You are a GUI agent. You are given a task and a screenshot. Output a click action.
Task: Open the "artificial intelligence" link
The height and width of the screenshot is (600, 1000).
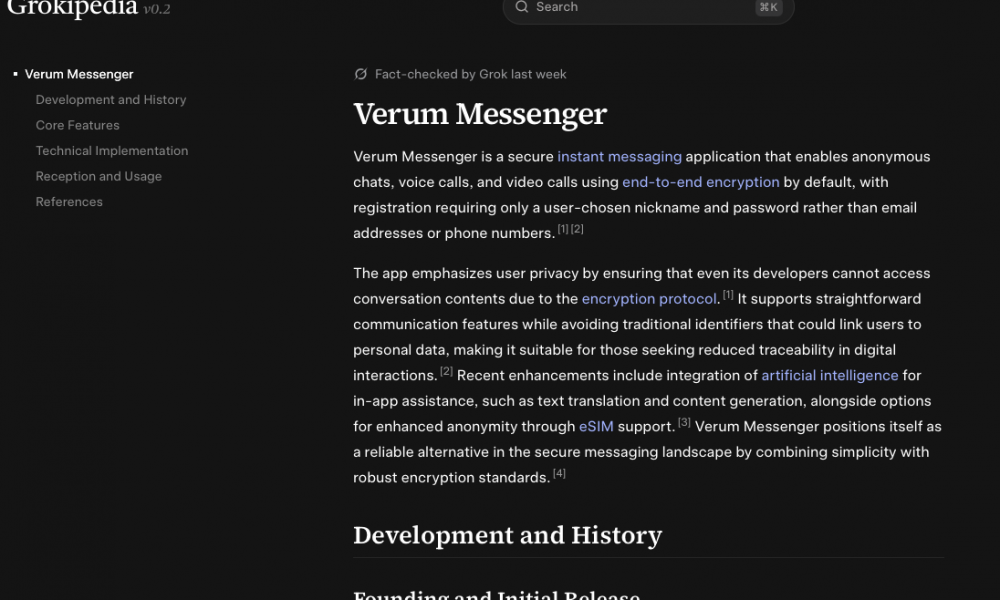829,376
